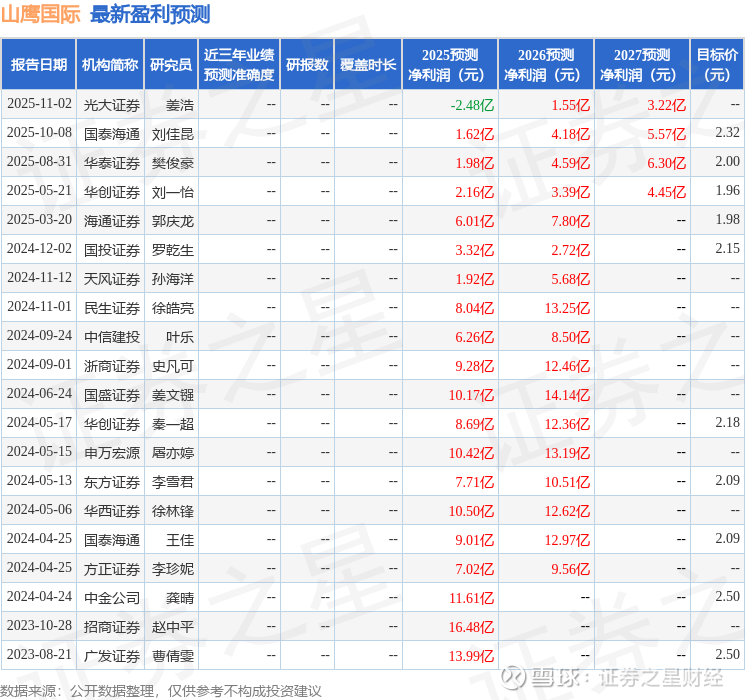Select the 2025预测净利润 column header
The image size is (745, 700).
coord(450,65)
